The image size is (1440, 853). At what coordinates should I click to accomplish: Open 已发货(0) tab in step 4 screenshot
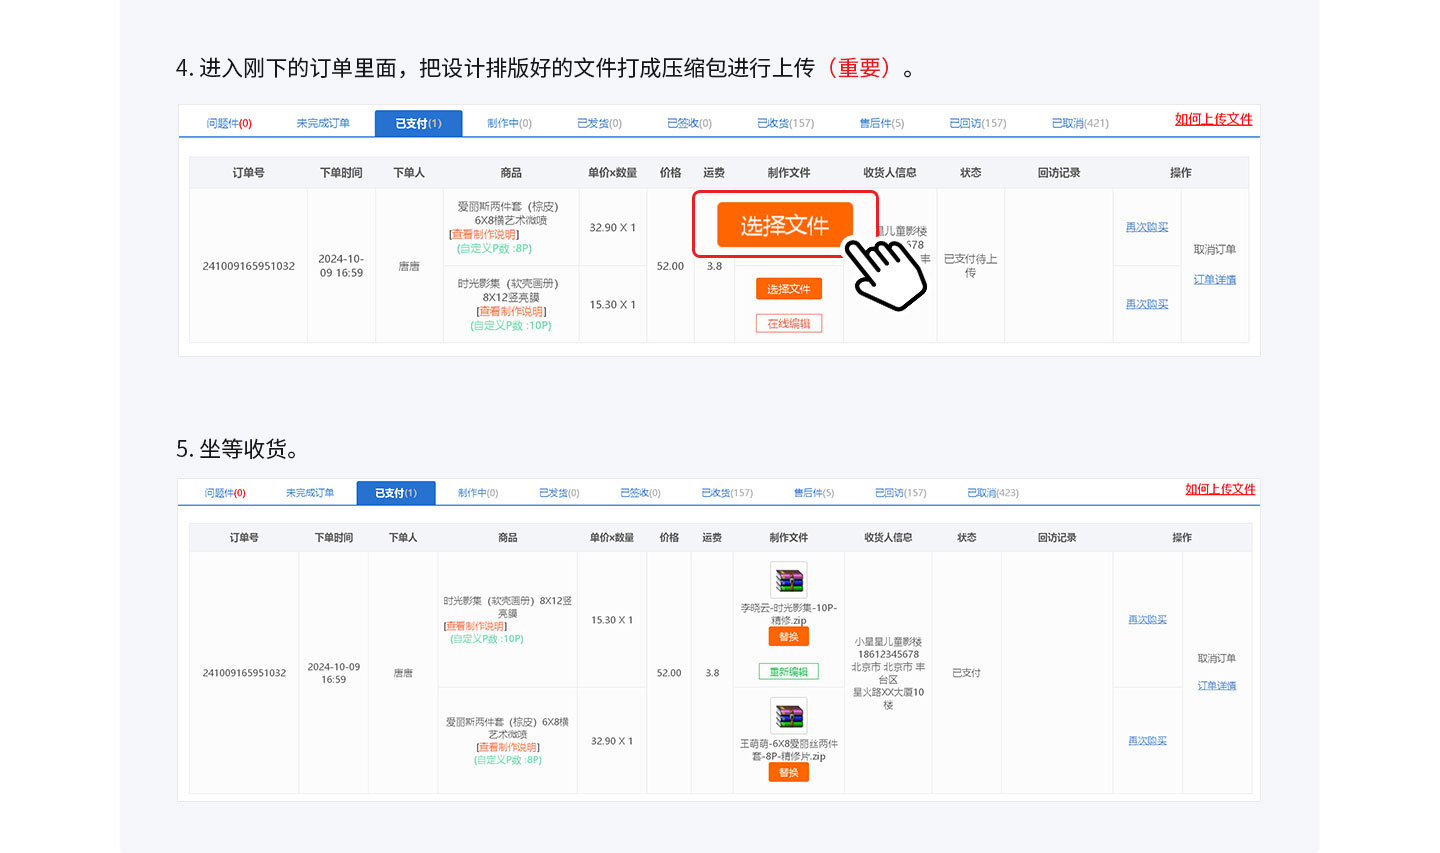coord(599,123)
